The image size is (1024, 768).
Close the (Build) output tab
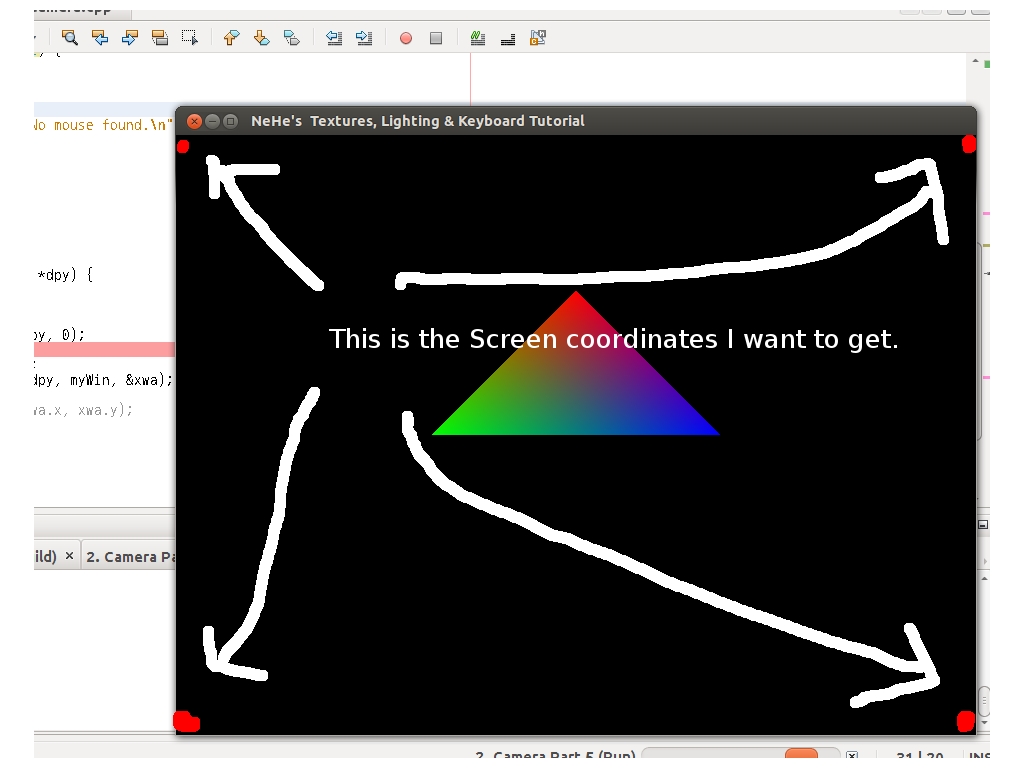tap(69, 556)
